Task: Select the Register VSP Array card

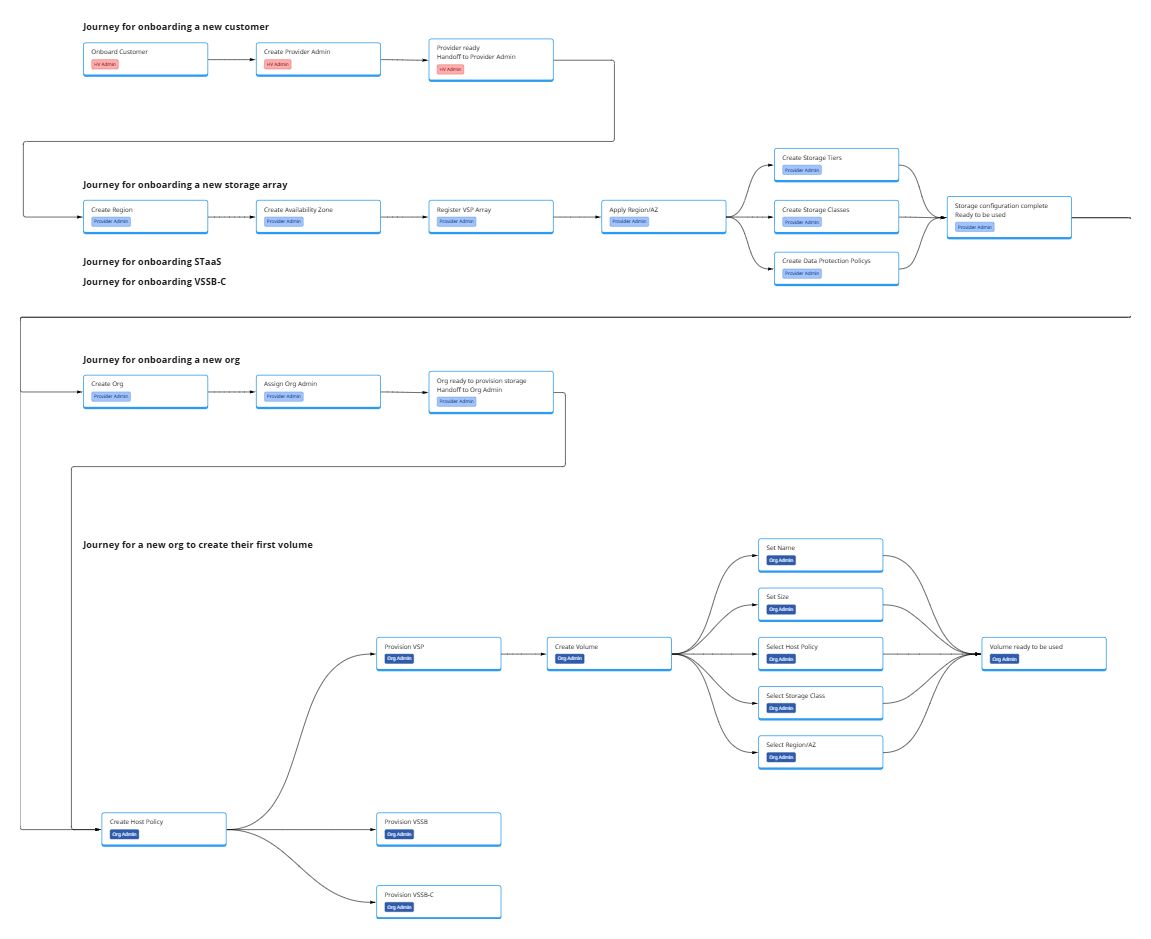Action: (491, 217)
